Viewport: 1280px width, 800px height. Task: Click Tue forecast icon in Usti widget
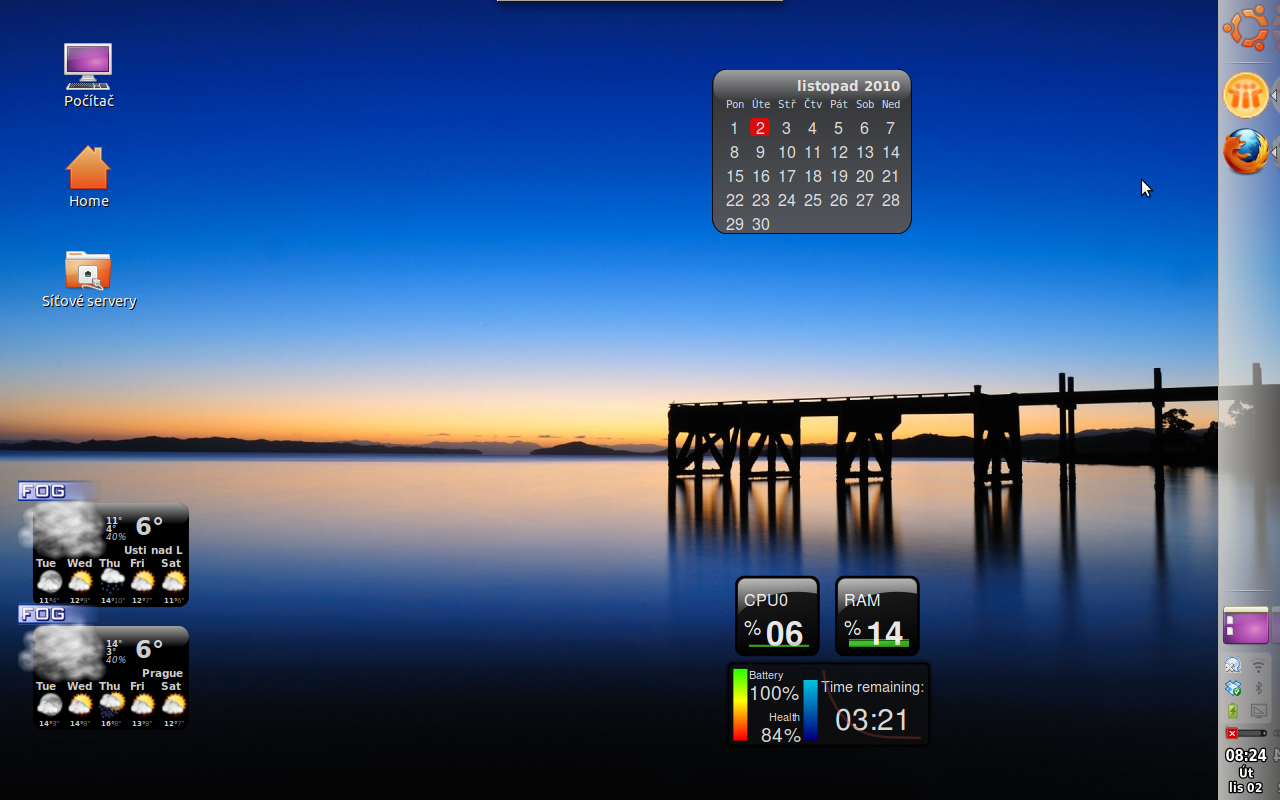pos(49,581)
